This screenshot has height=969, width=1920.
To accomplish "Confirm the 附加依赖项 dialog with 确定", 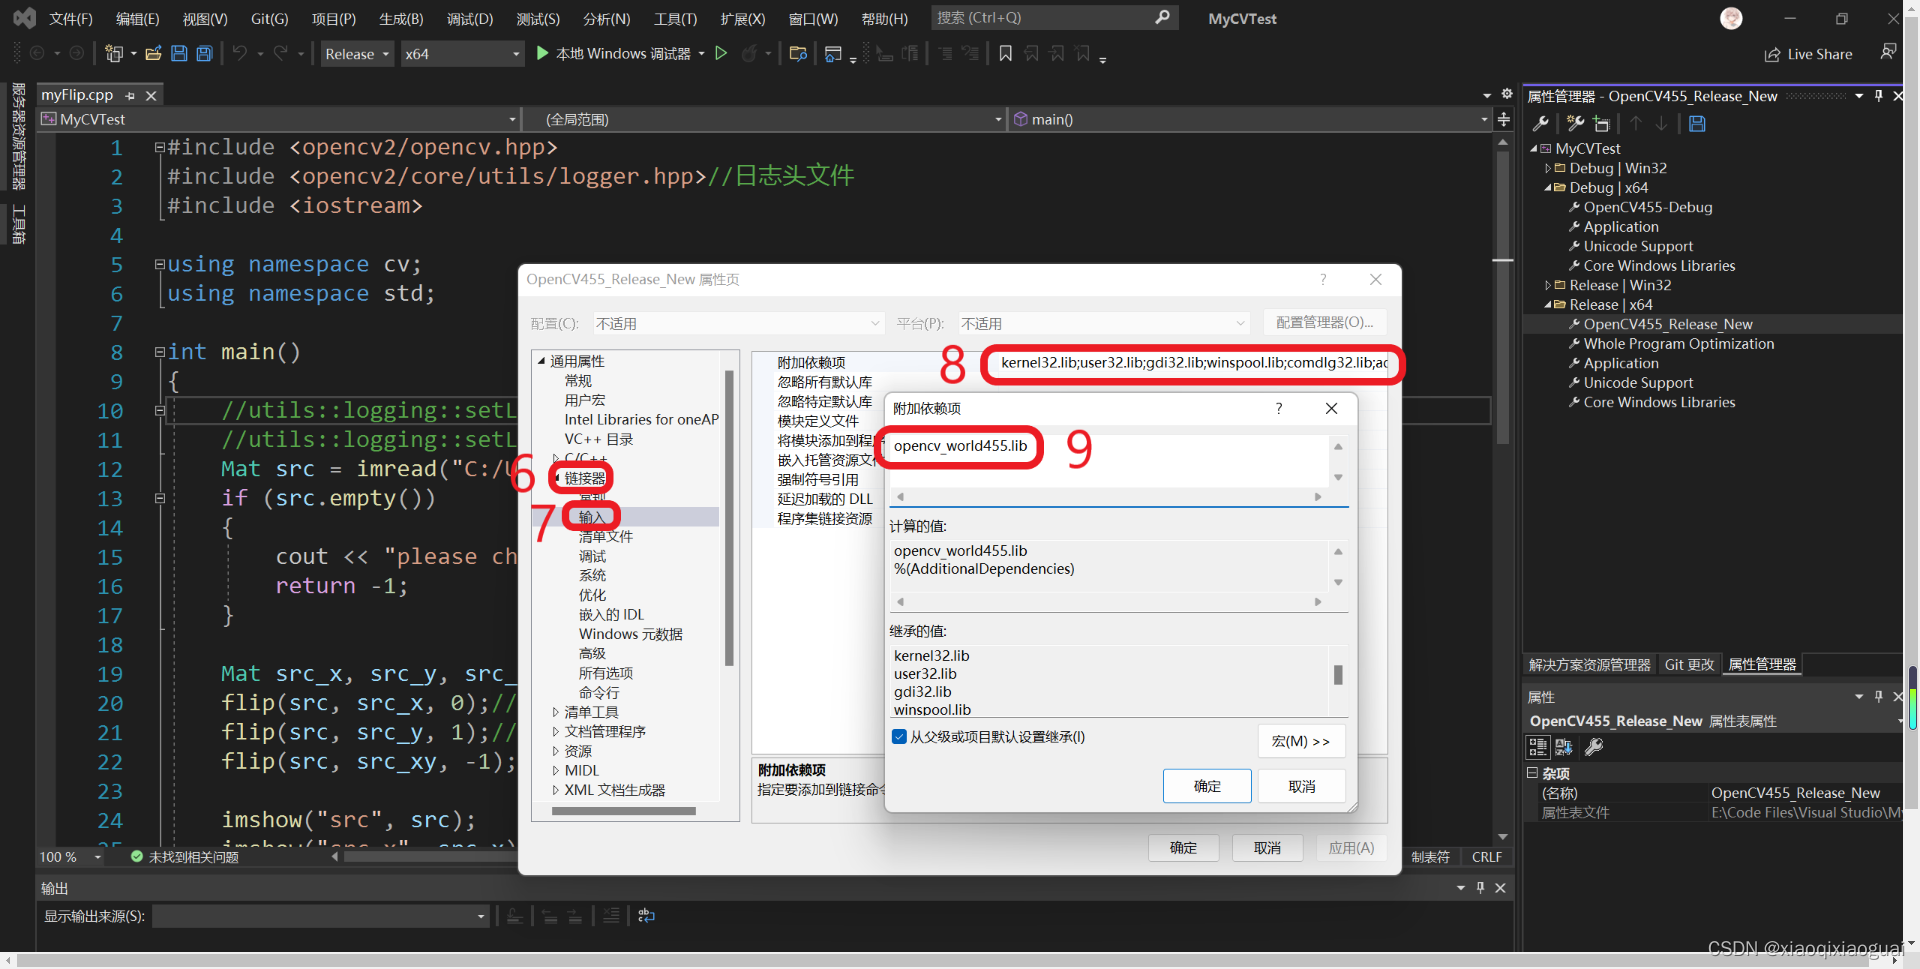I will tap(1206, 786).
